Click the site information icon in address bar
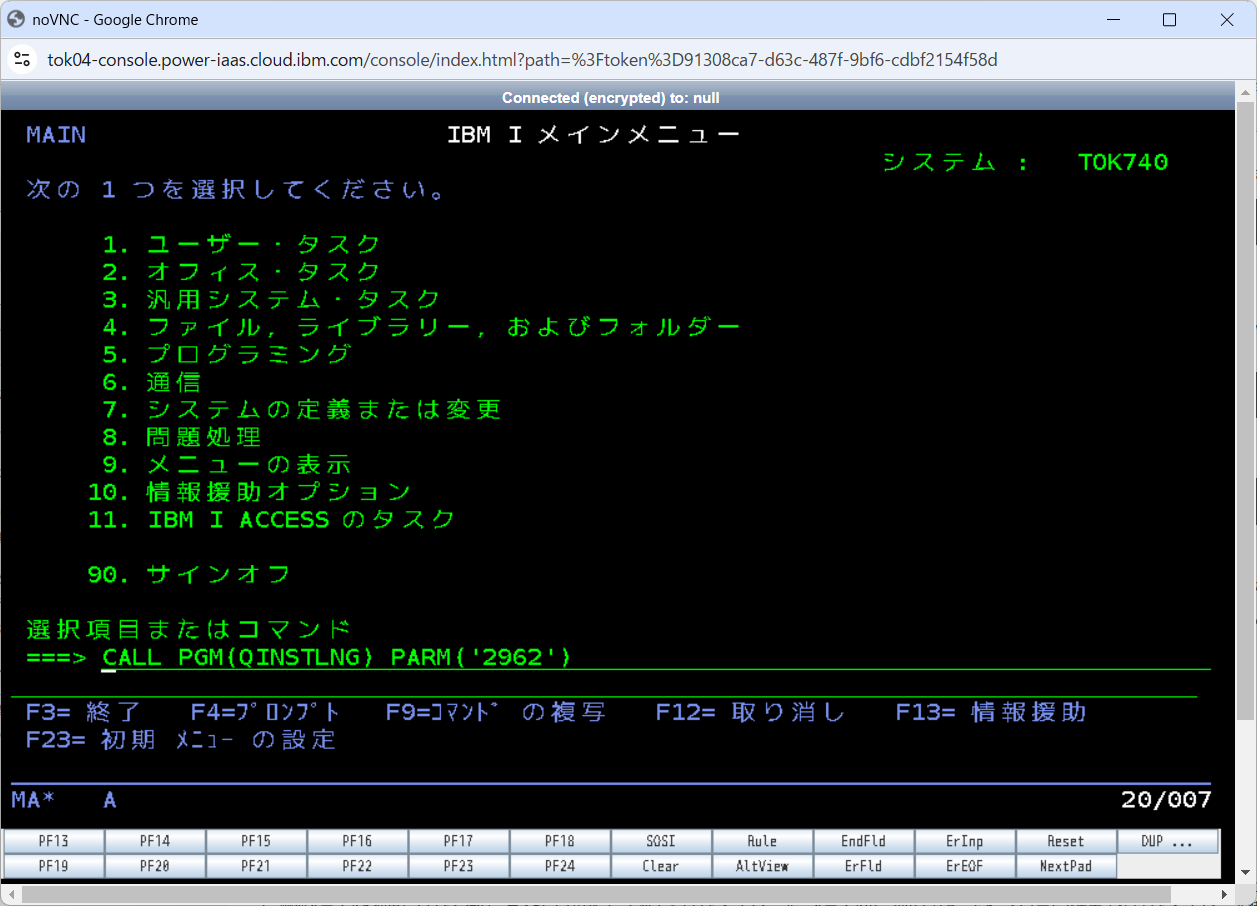Image resolution: width=1257 pixels, height=906 pixels. (23, 60)
